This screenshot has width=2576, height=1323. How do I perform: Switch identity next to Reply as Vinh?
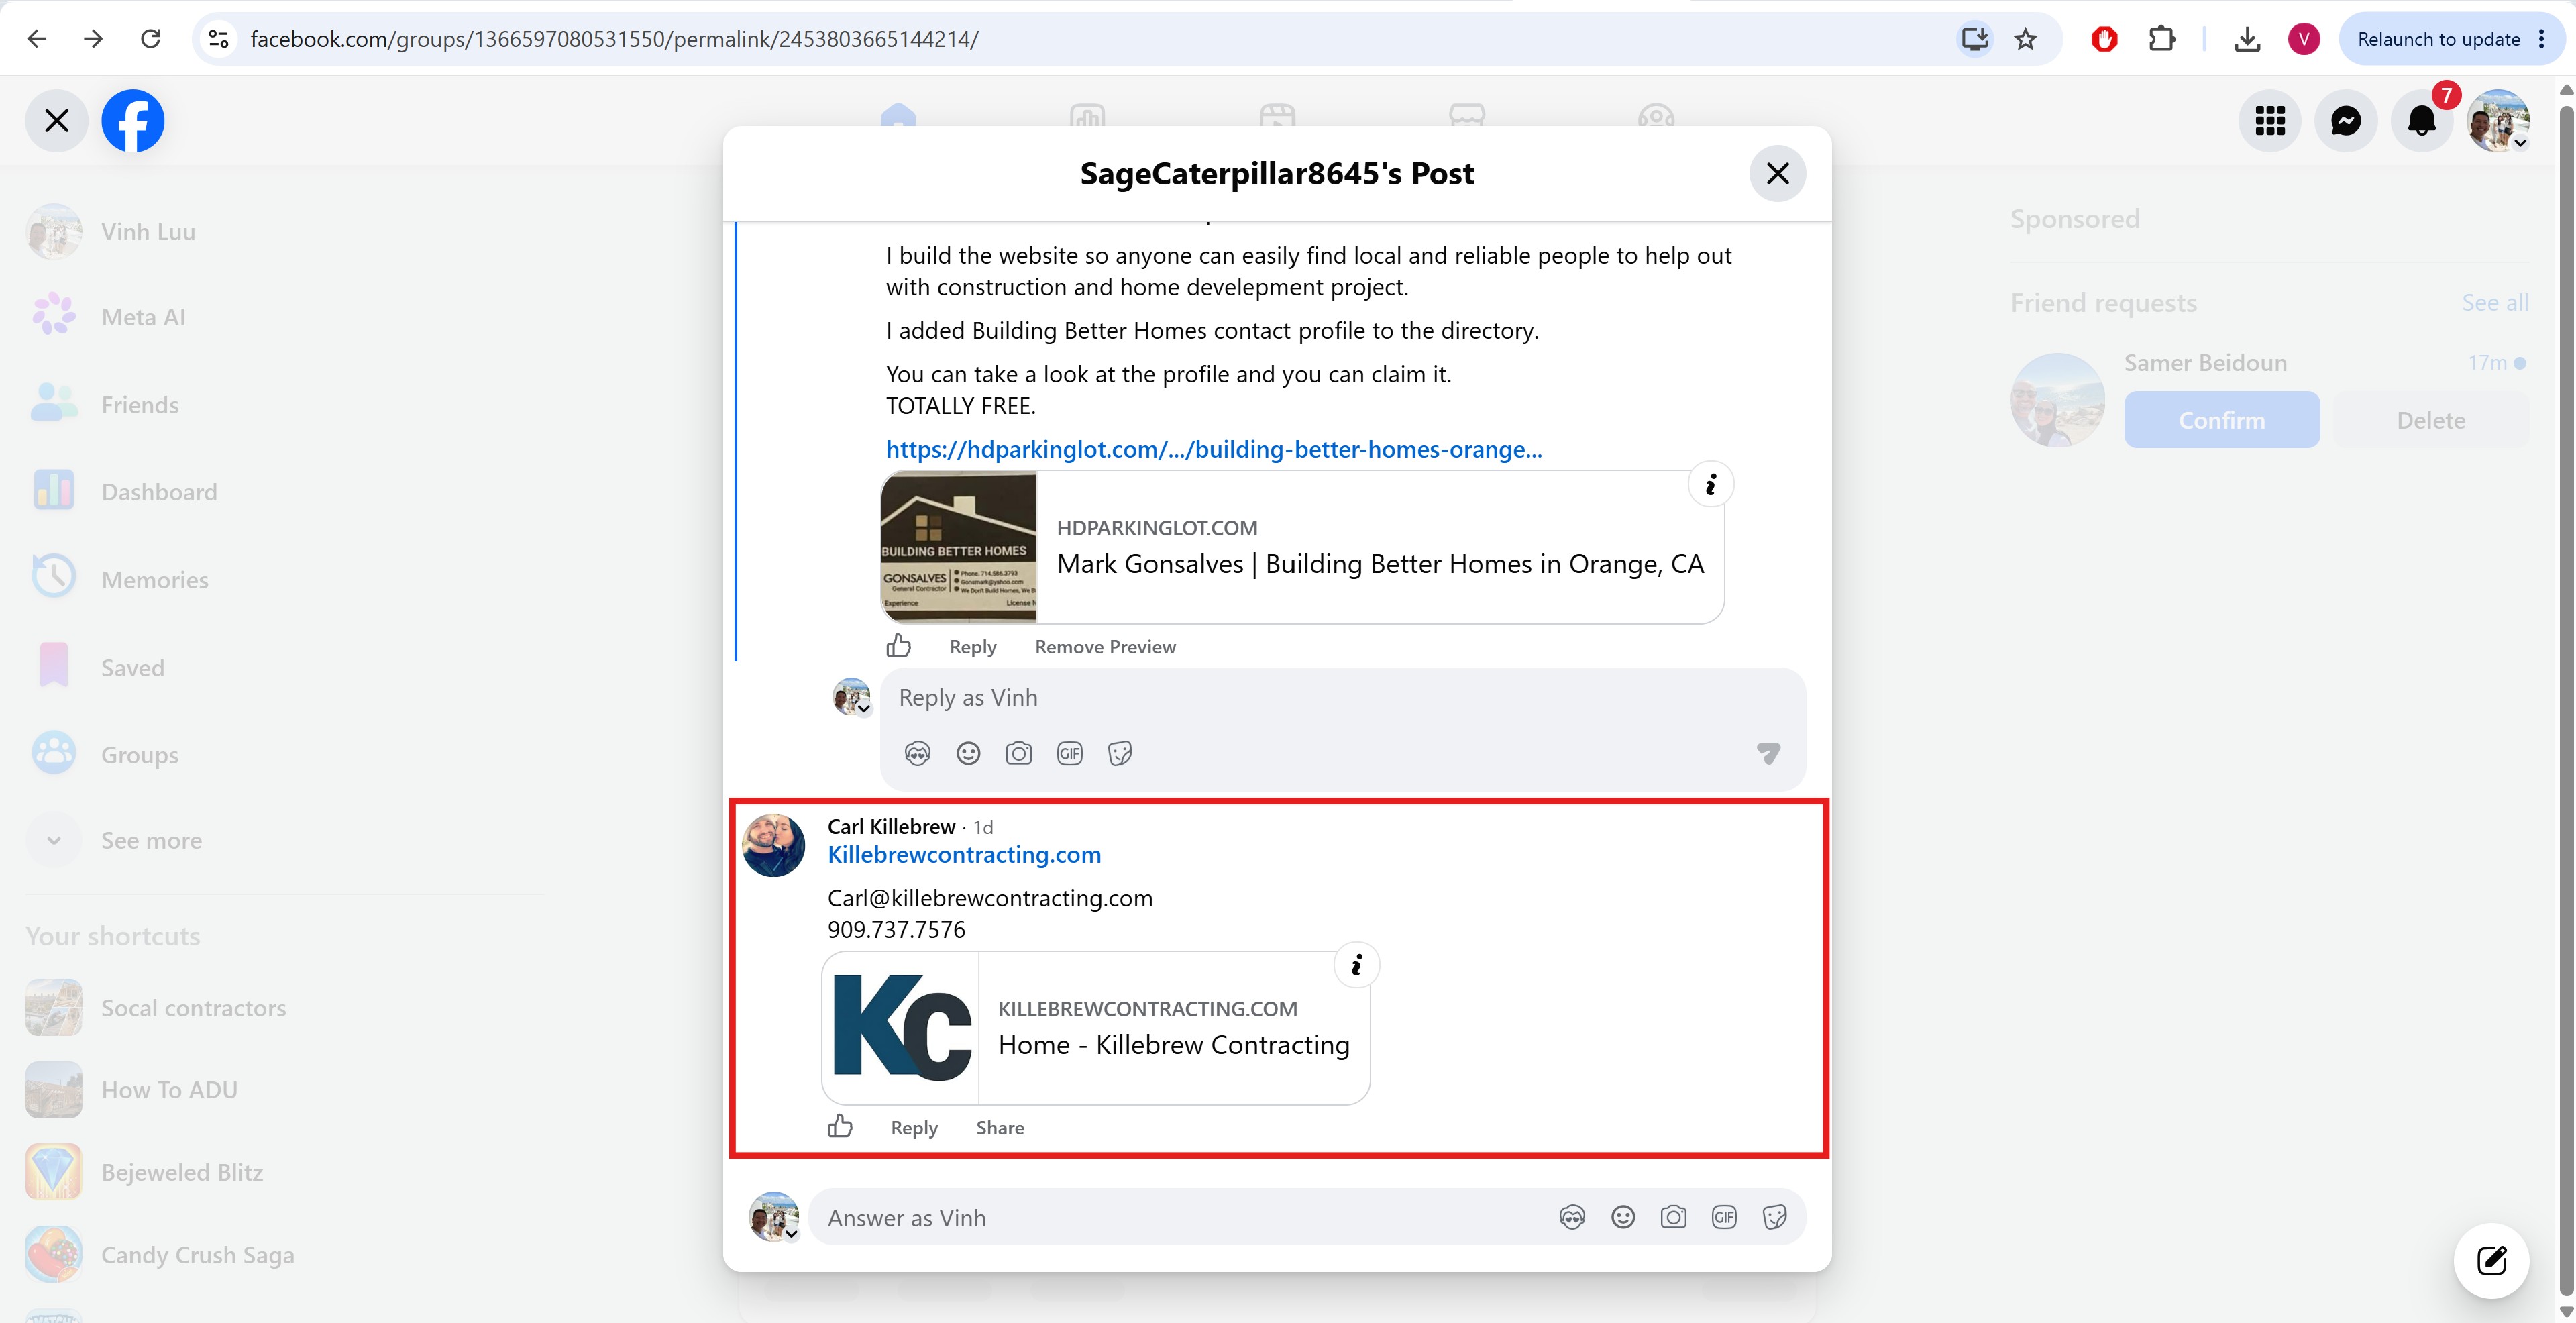click(852, 696)
